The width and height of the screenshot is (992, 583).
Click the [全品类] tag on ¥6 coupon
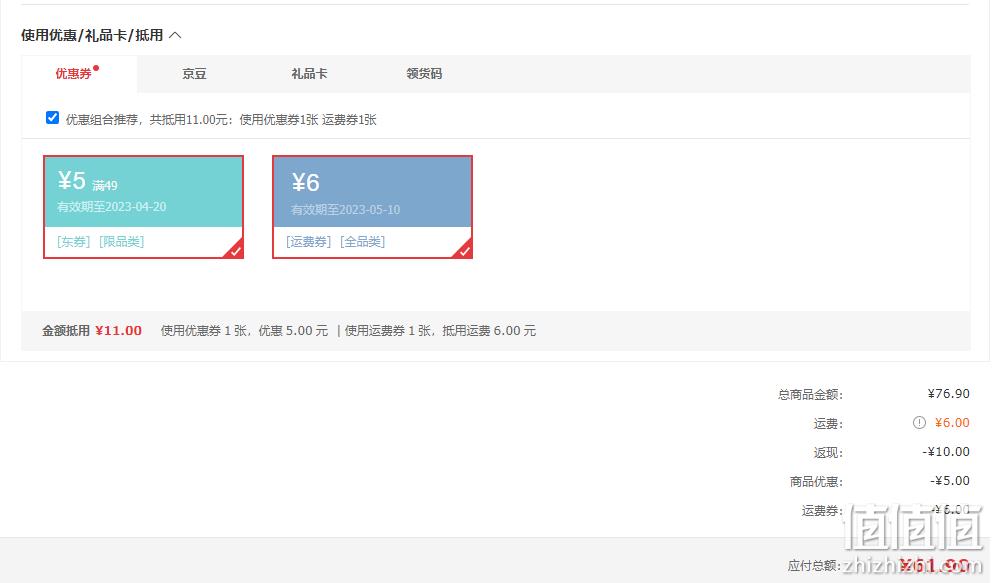(363, 242)
